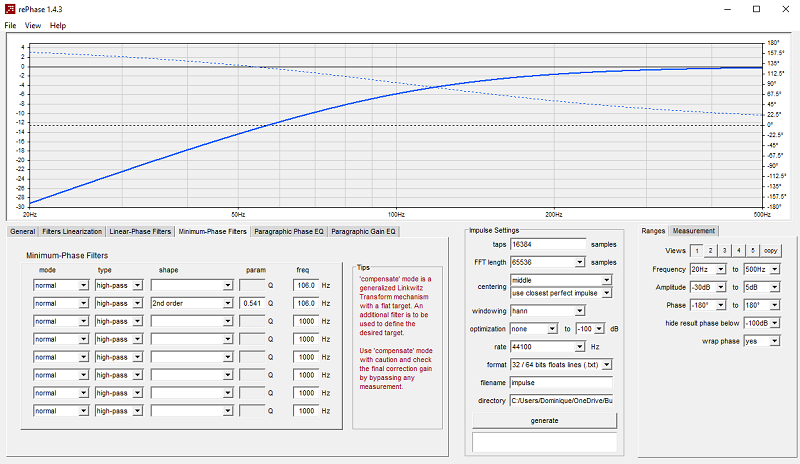Screen dimensions: 800x464
Task: Select view 1 button
Action: tap(696, 251)
